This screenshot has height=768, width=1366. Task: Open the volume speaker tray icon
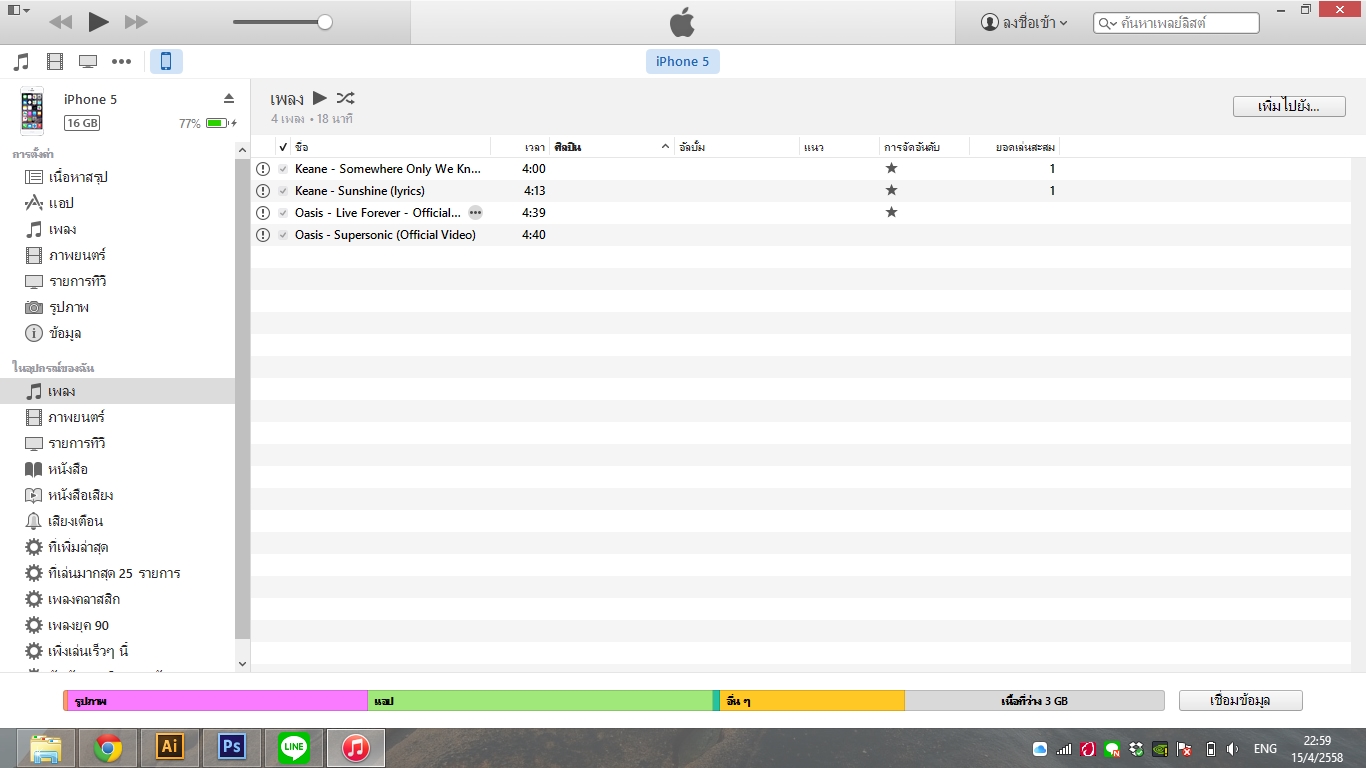pos(1233,749)
